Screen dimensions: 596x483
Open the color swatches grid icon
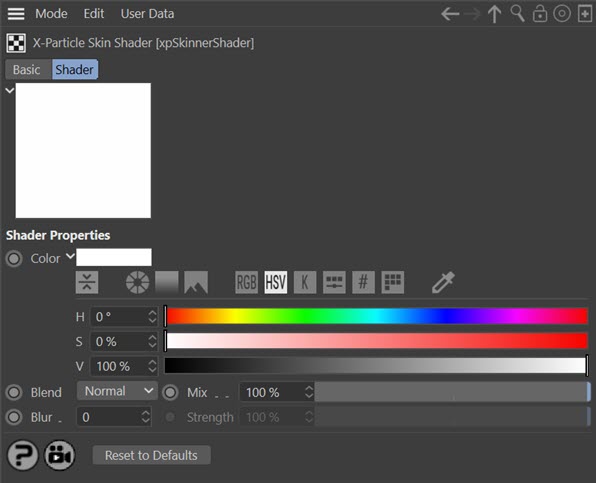(x=392, y=282)
